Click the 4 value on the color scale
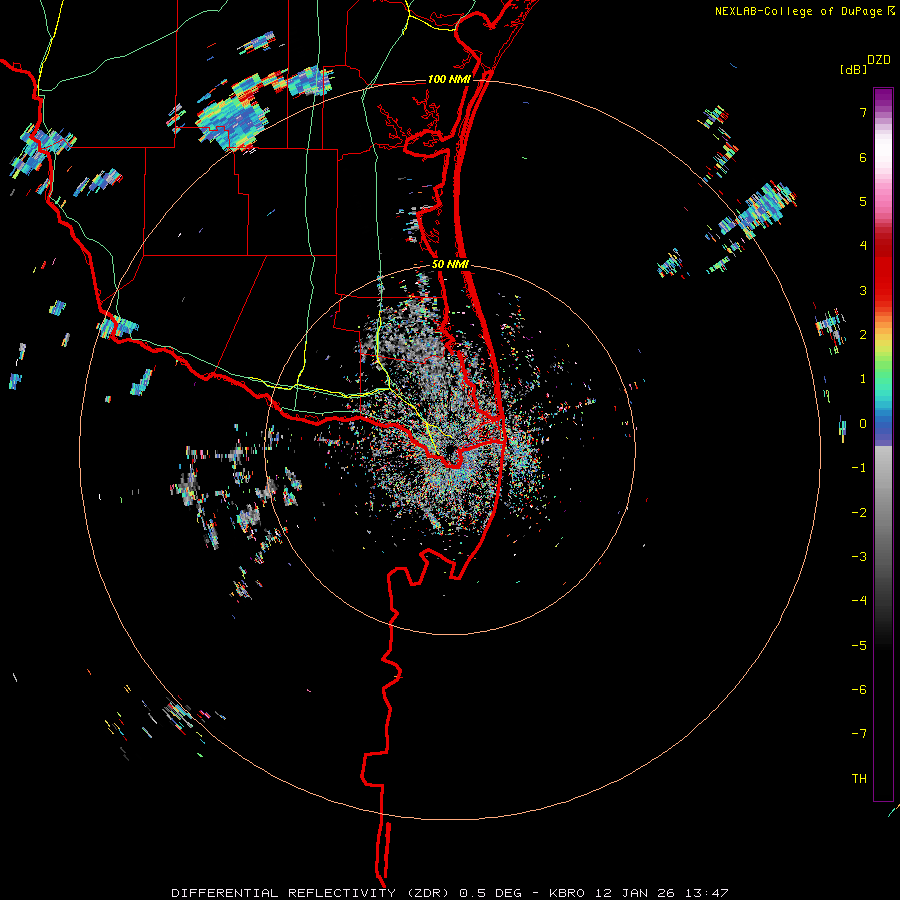 click(863, 246)
